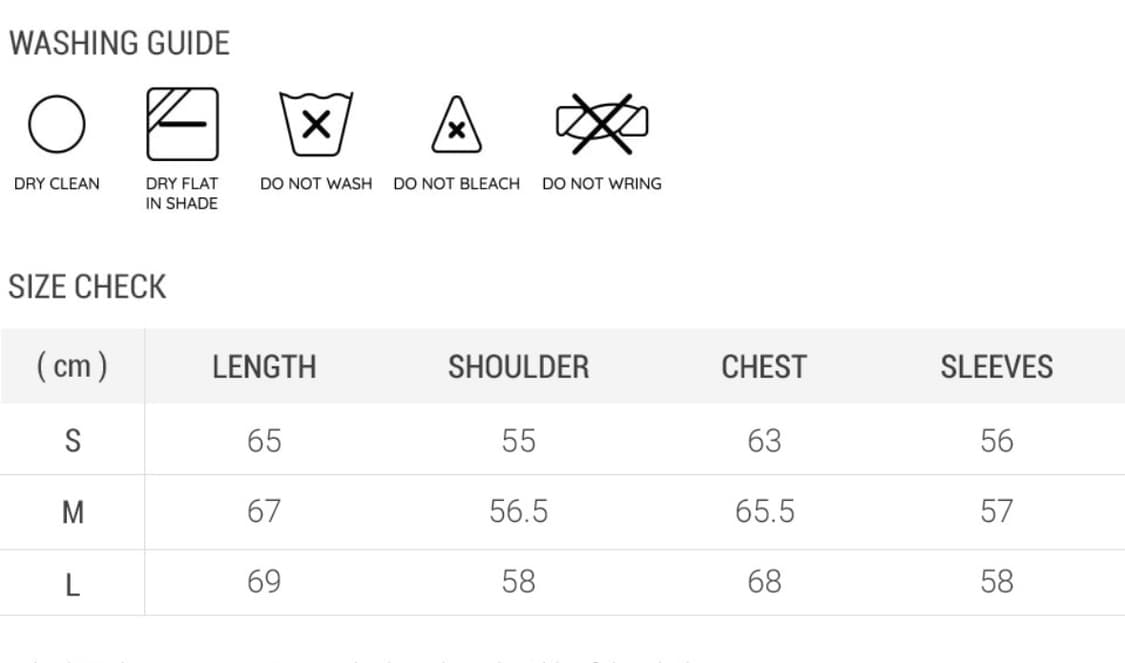
Task: Click the Do Not Wash tub icon
Action: pos(316,125)
